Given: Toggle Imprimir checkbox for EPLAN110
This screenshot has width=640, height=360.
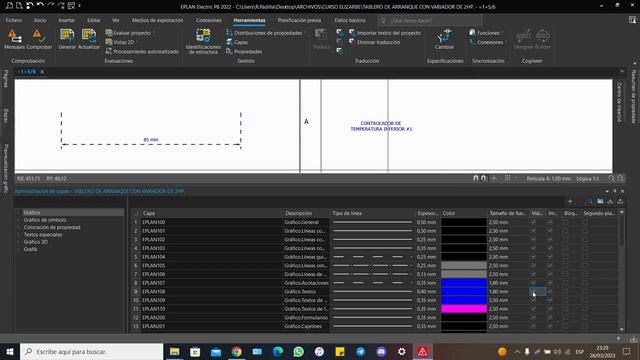Looking at the screenshot, I should (550, 309).
